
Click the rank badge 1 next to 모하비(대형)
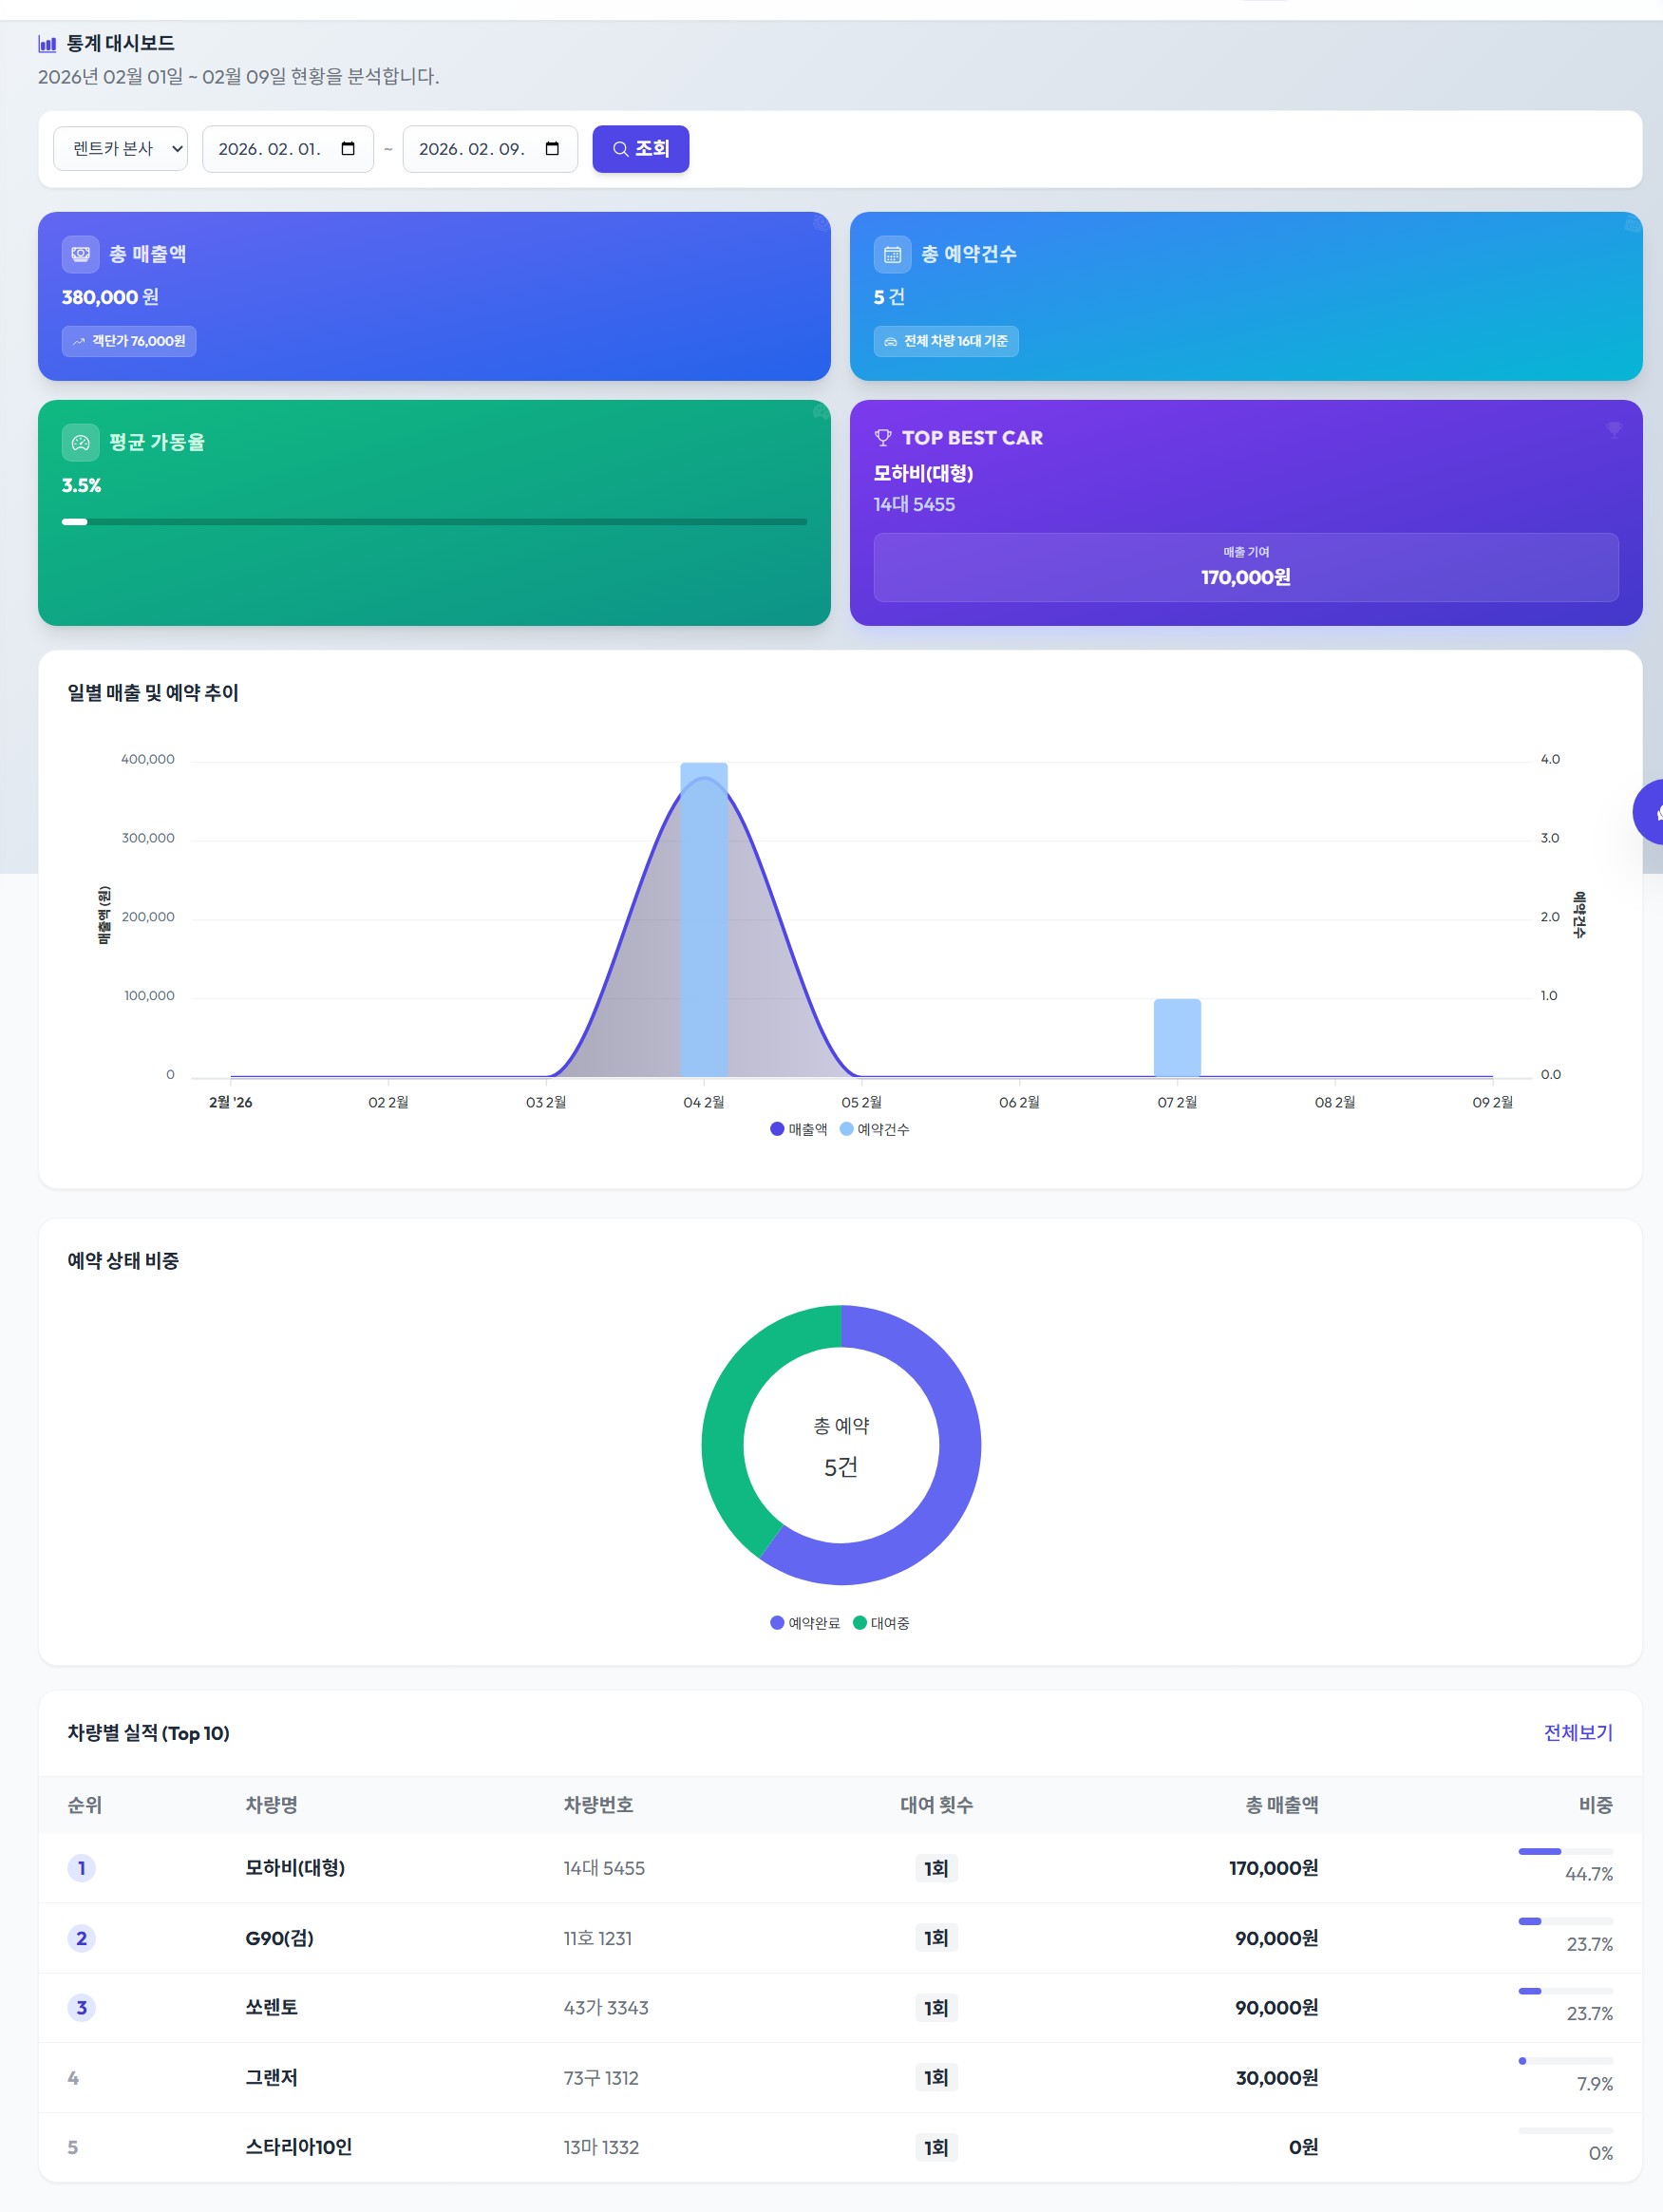(81, 1868)
